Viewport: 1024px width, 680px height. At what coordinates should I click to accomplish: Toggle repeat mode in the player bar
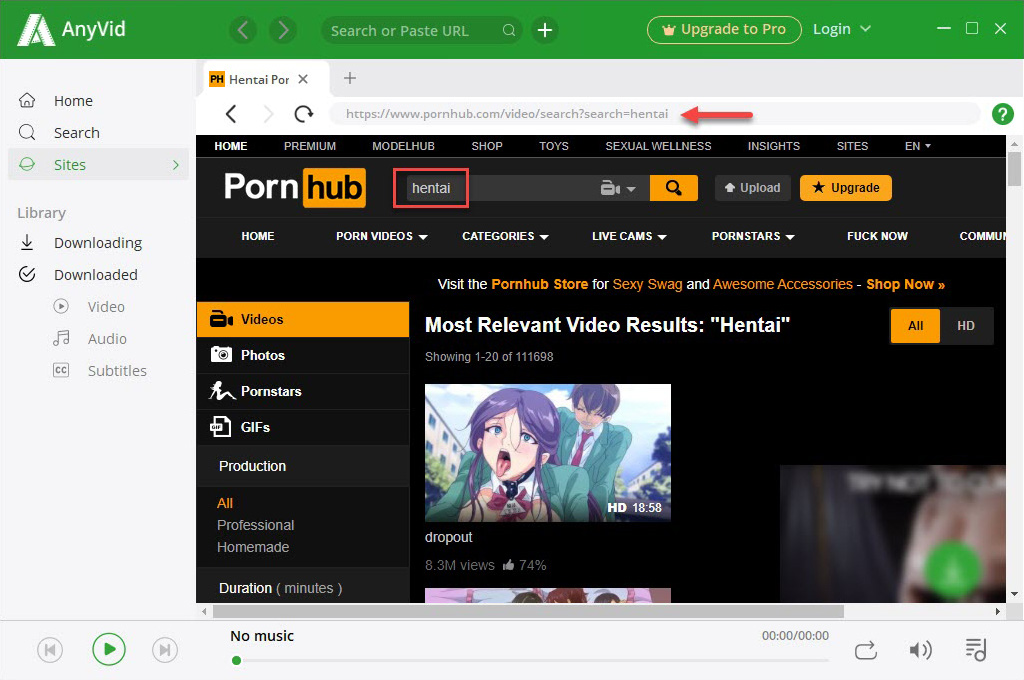pos(866,651)
